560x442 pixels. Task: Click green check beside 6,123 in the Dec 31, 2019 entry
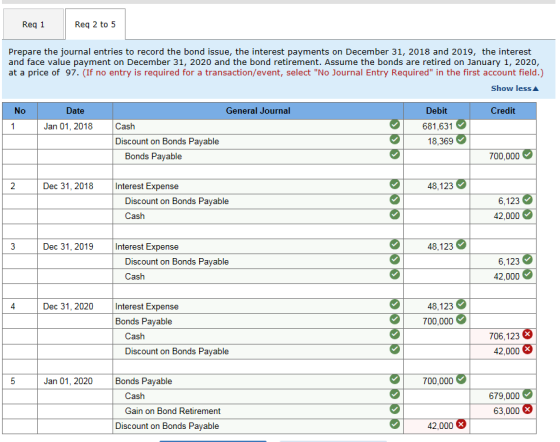[528, 260]
